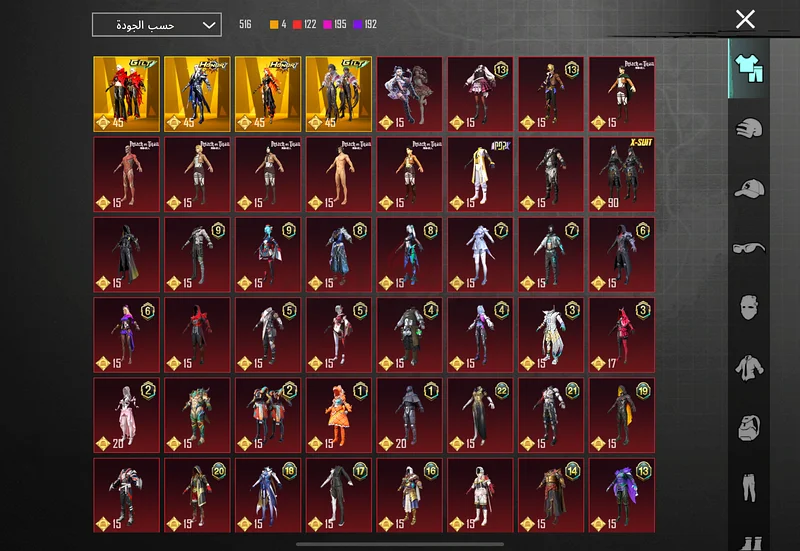Select the outfit with badge 22
This screenshot has height=551, width=800.
(x=480, y=415)
